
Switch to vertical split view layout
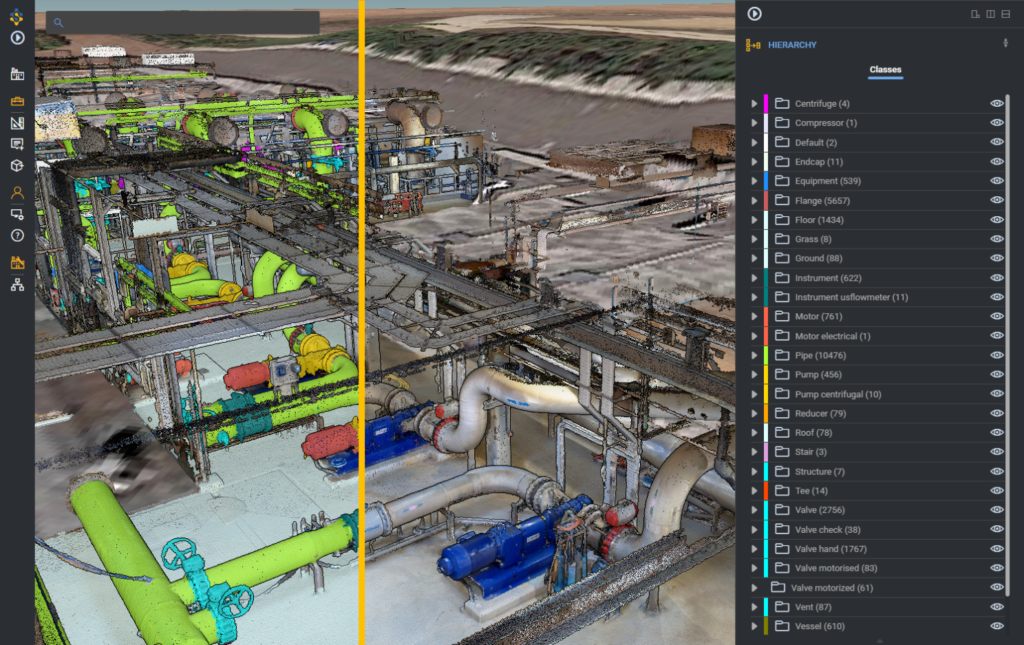coord(990,13)
